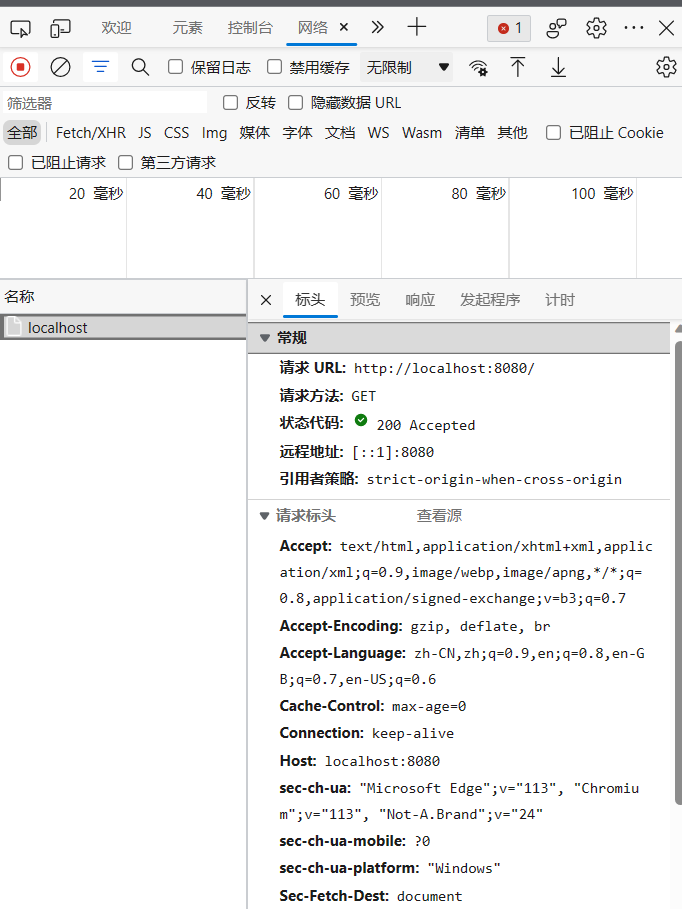Open the 发起程序 tab

tap(490, 300)
